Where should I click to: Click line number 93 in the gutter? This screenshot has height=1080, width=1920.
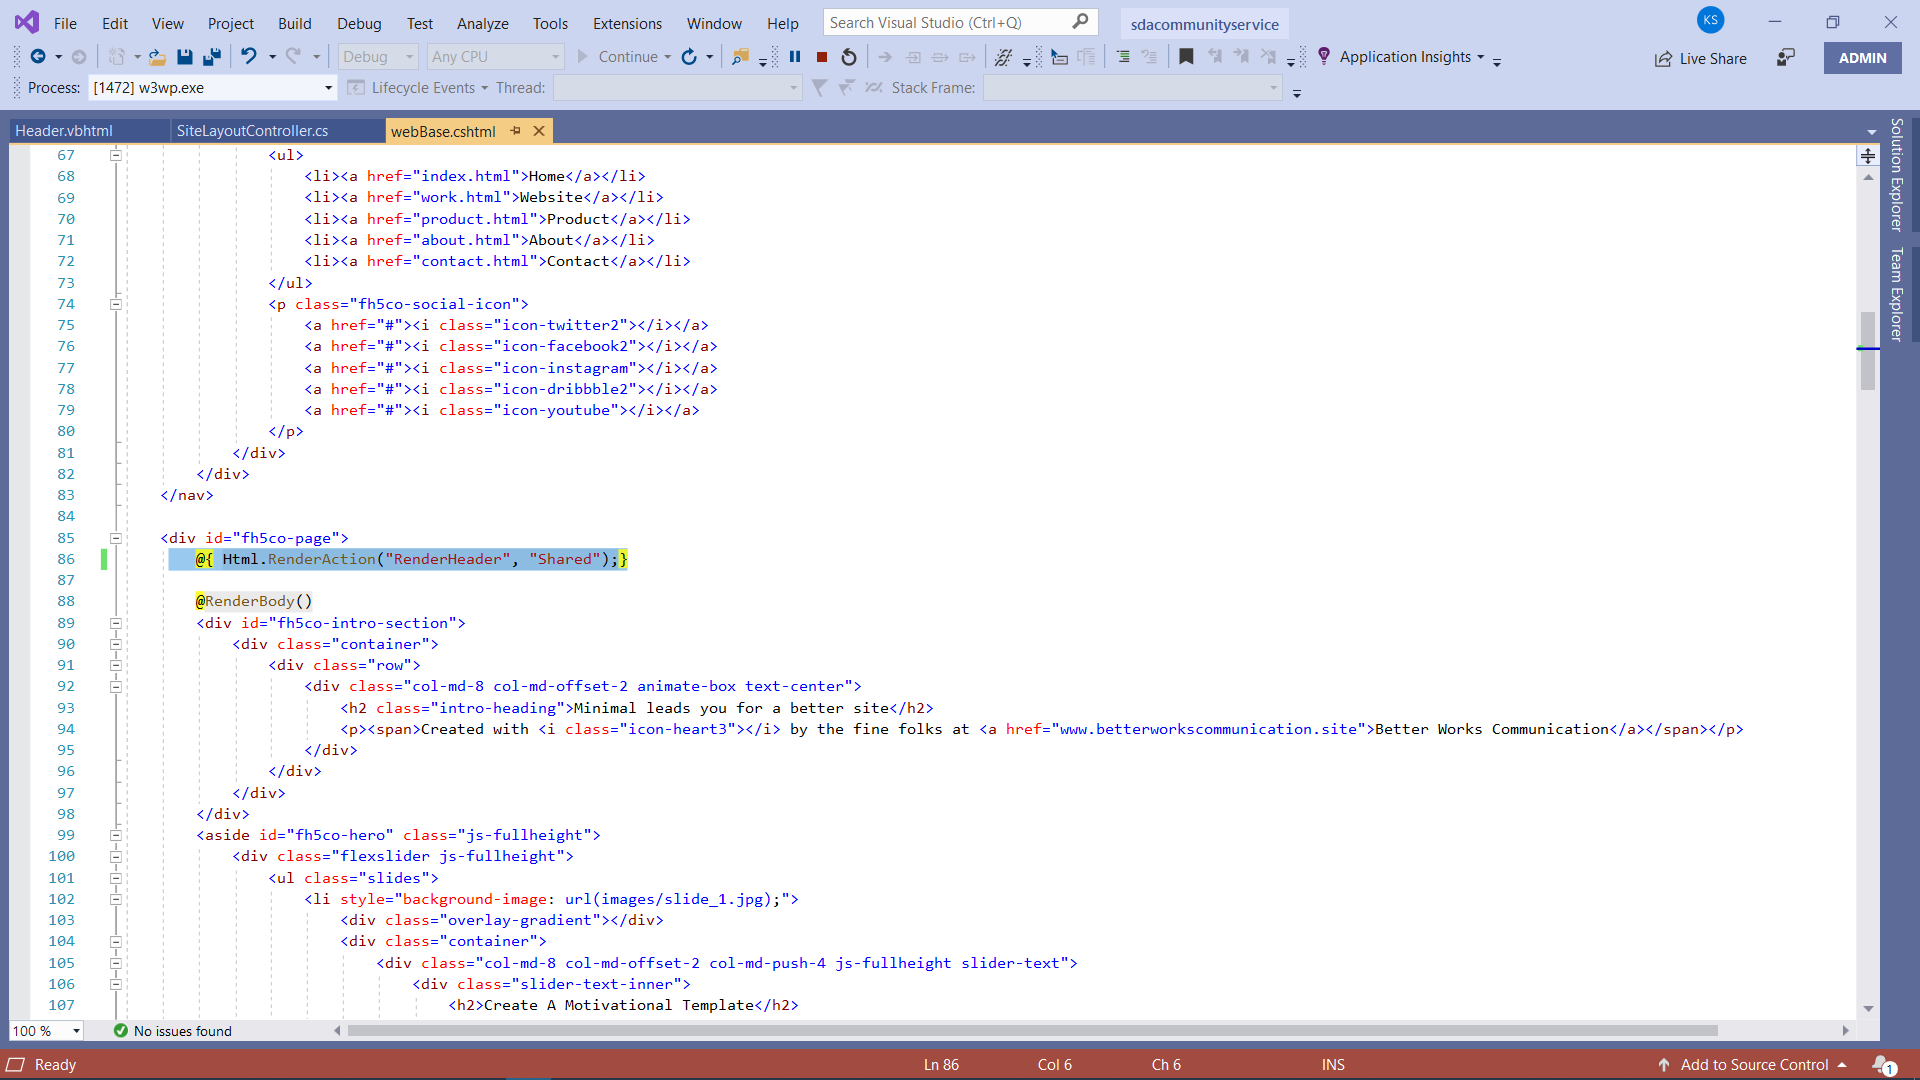[65, 708]
